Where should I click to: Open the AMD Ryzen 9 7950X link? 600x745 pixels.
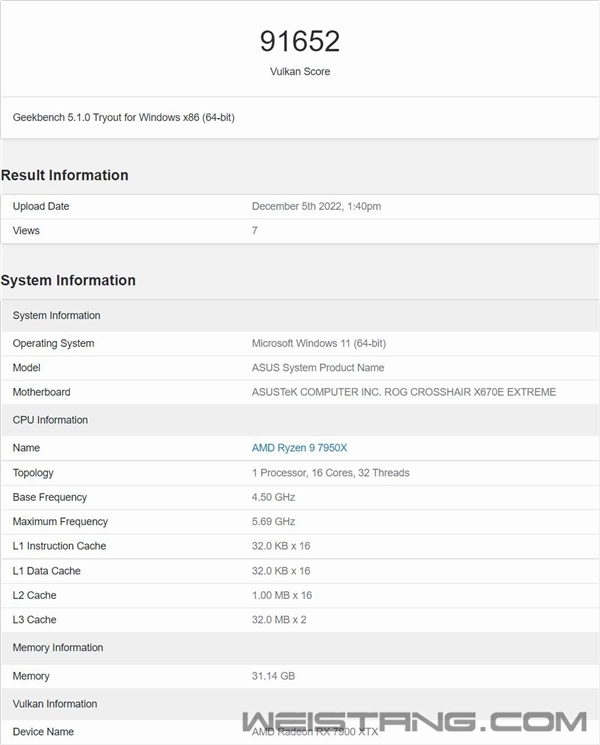tap(299, 448)
